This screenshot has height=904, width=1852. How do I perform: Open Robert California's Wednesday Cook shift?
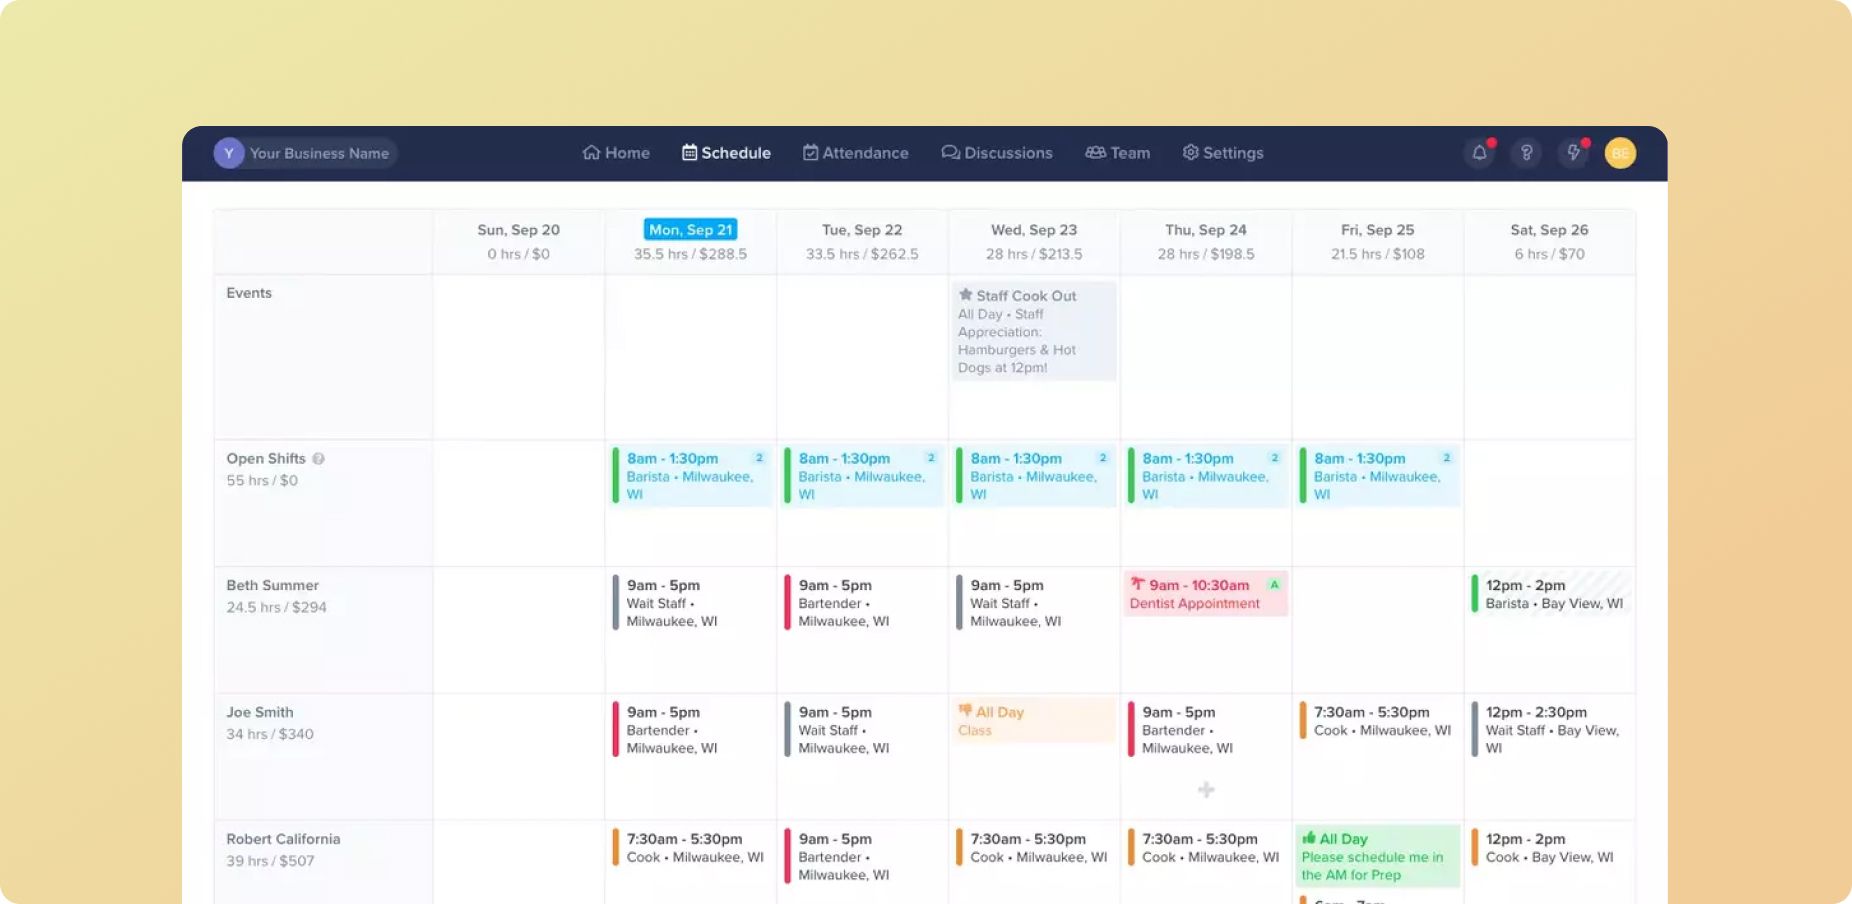[1035, 848]
